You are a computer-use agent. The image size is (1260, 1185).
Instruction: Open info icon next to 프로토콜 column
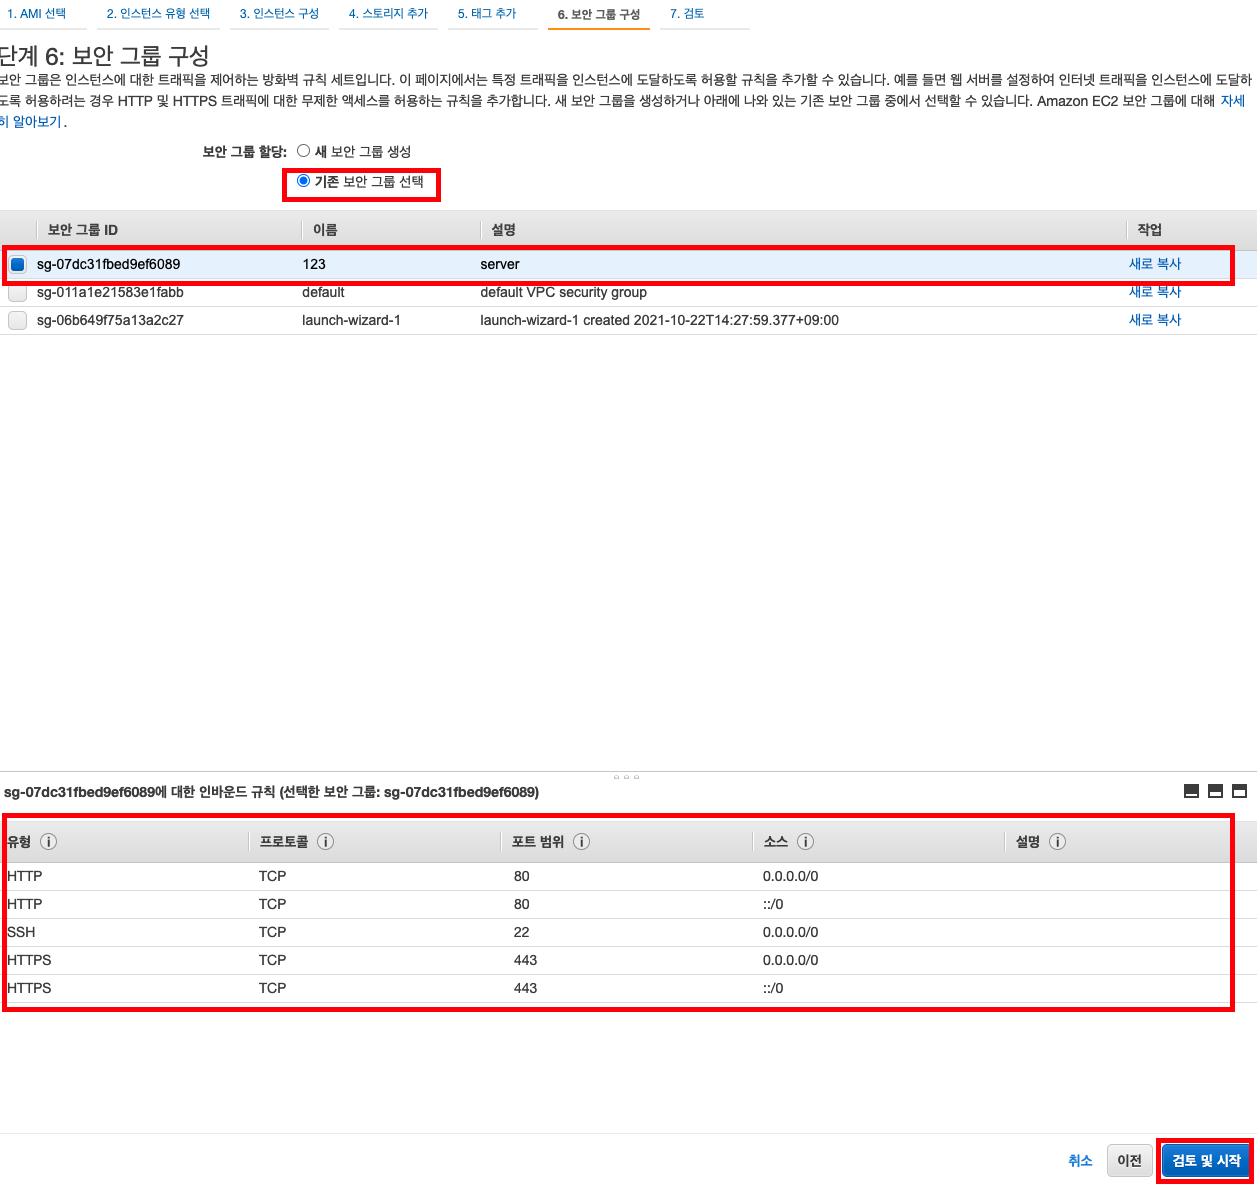pyautogui.click(x=325, y=842)
